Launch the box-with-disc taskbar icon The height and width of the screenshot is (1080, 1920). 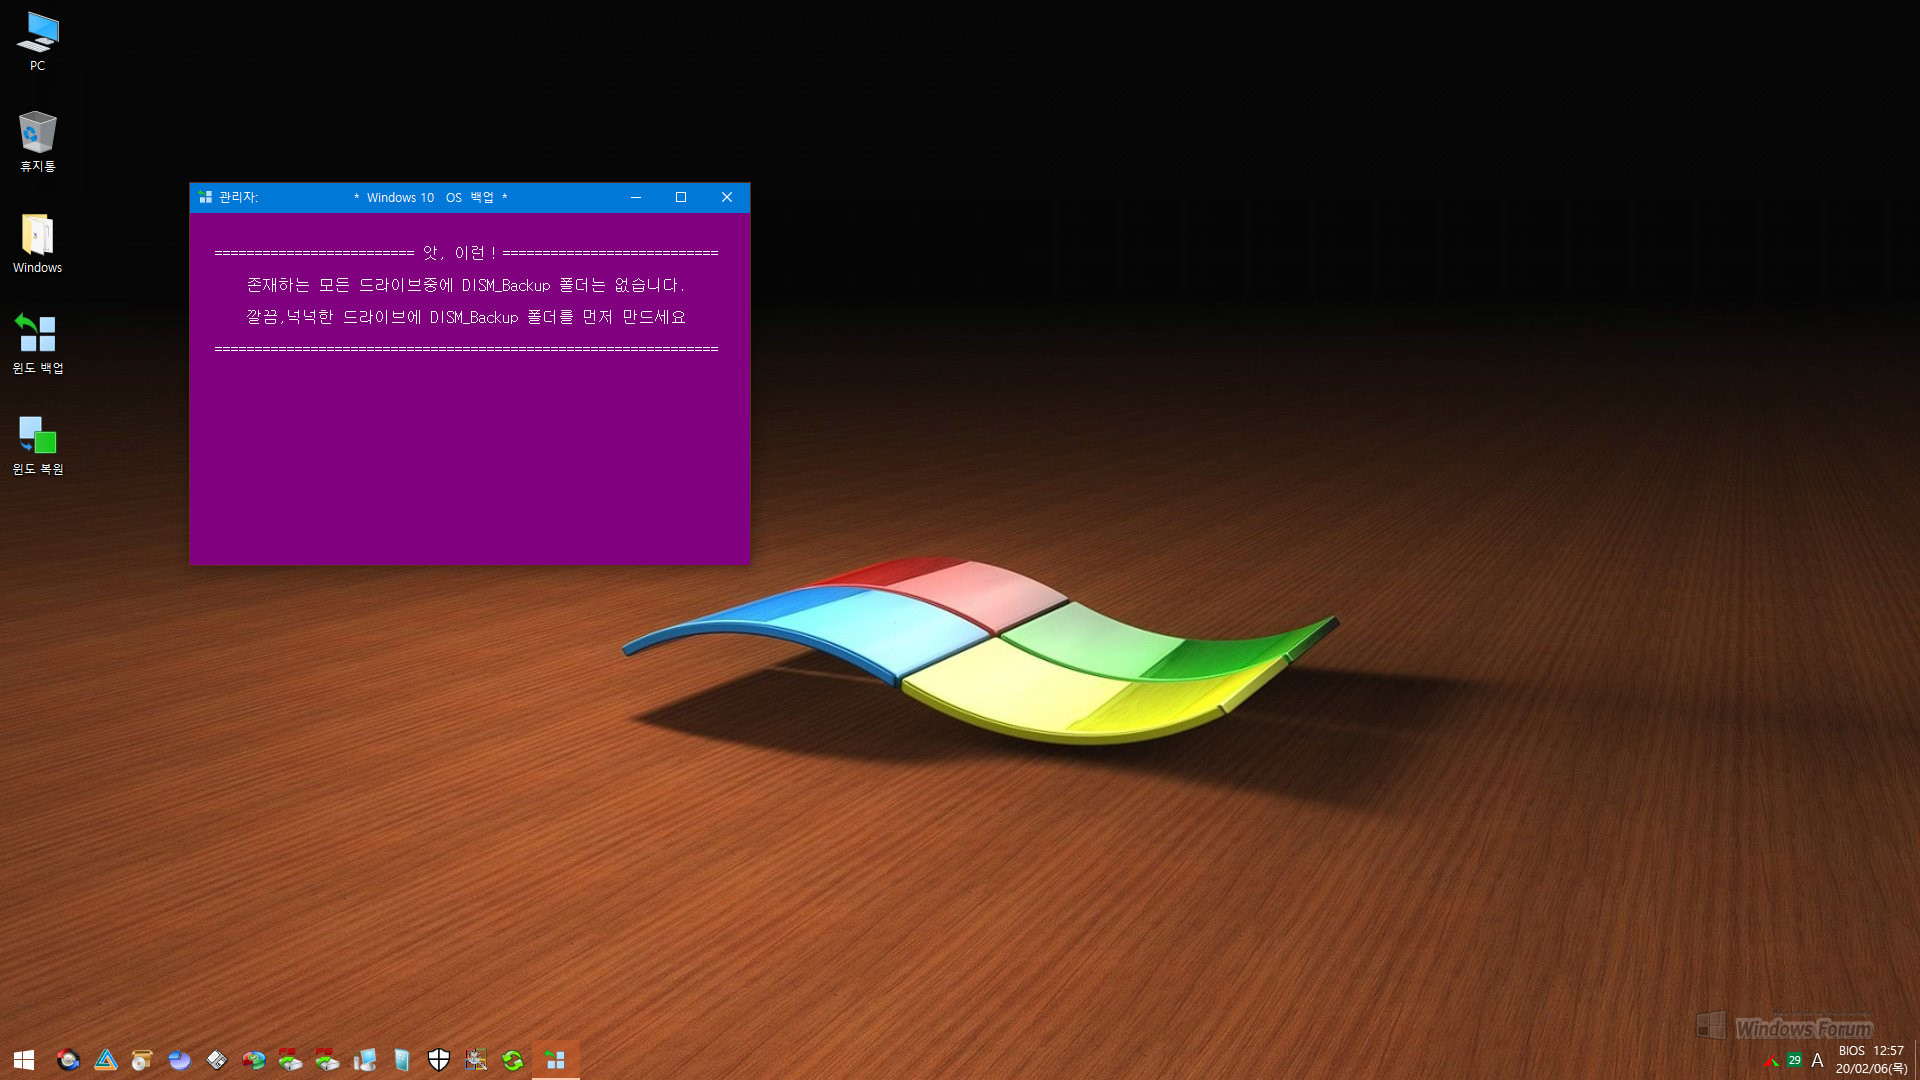click(x=142, y=1060)
